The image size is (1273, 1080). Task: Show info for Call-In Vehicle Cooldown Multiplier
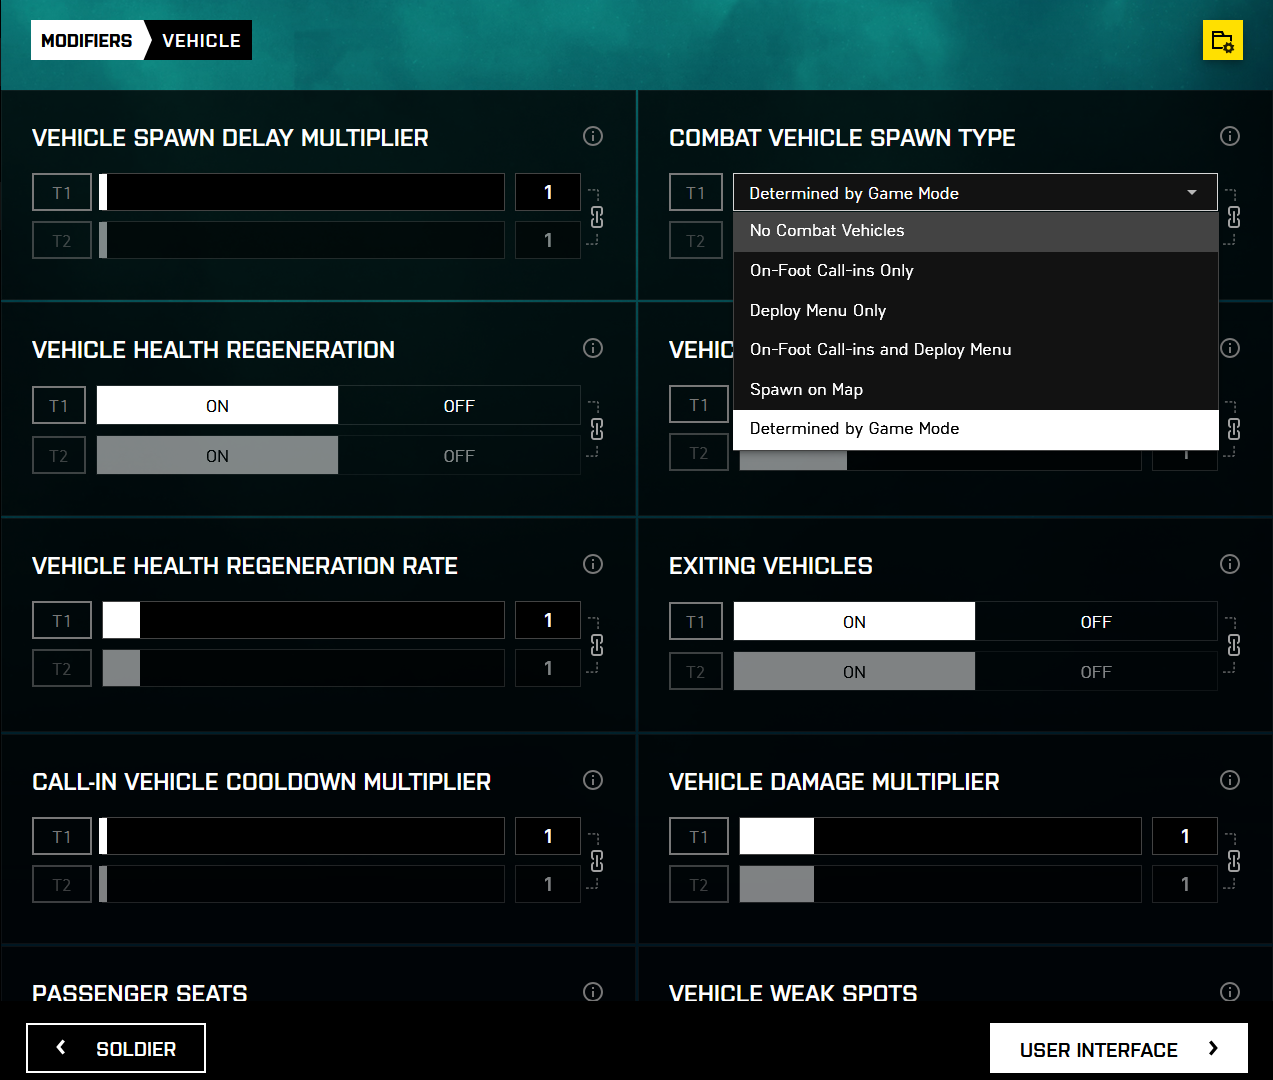click(593, 780)
